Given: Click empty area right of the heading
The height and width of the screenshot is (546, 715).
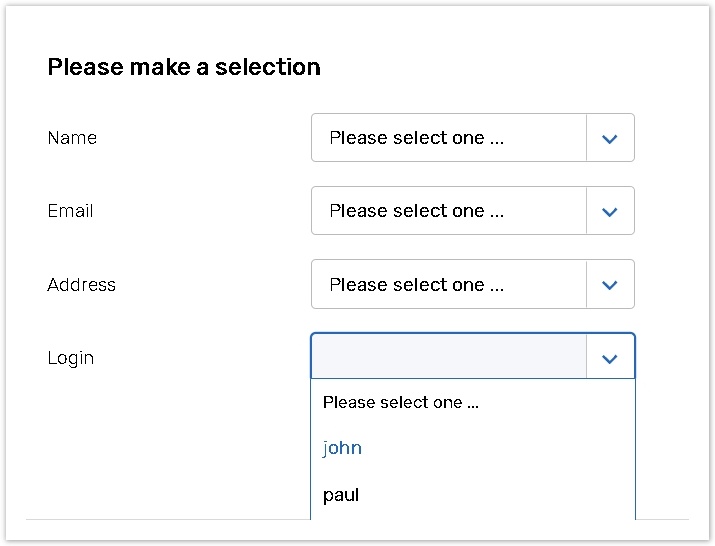Looking at the screenshot, I should (500, 67).
